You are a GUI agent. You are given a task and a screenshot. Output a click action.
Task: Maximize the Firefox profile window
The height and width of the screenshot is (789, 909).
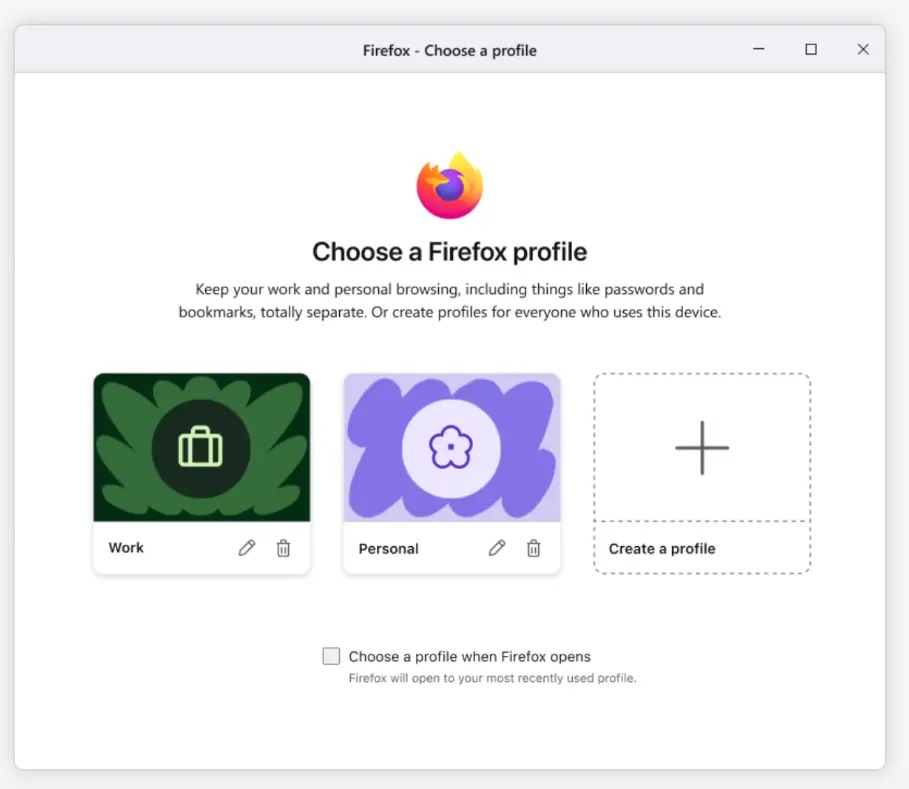click(x=811, y=49)
